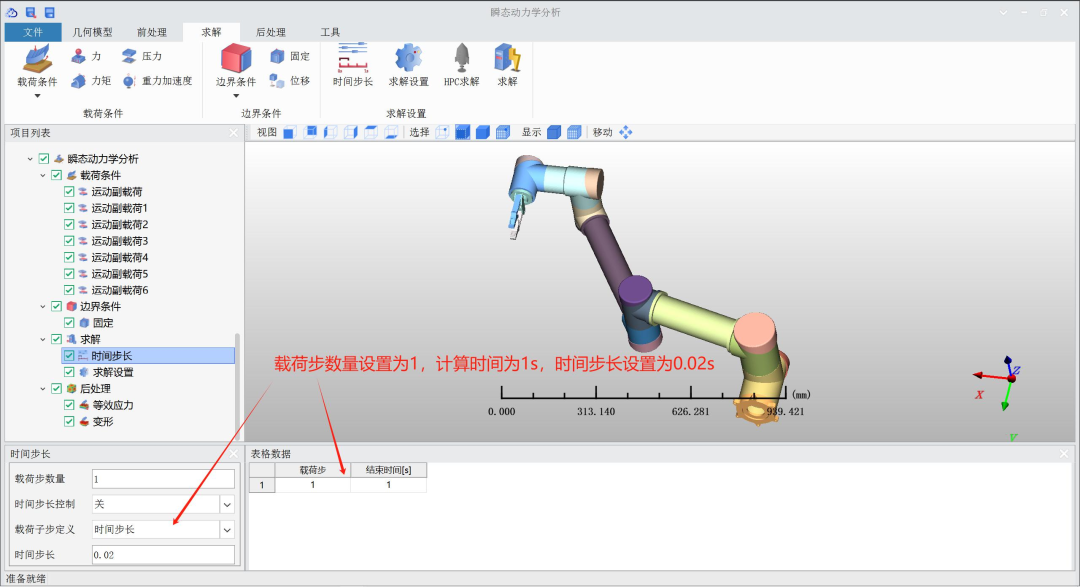
Task: Collapse 后处理 tree node
Action: (x=43, y=389)
